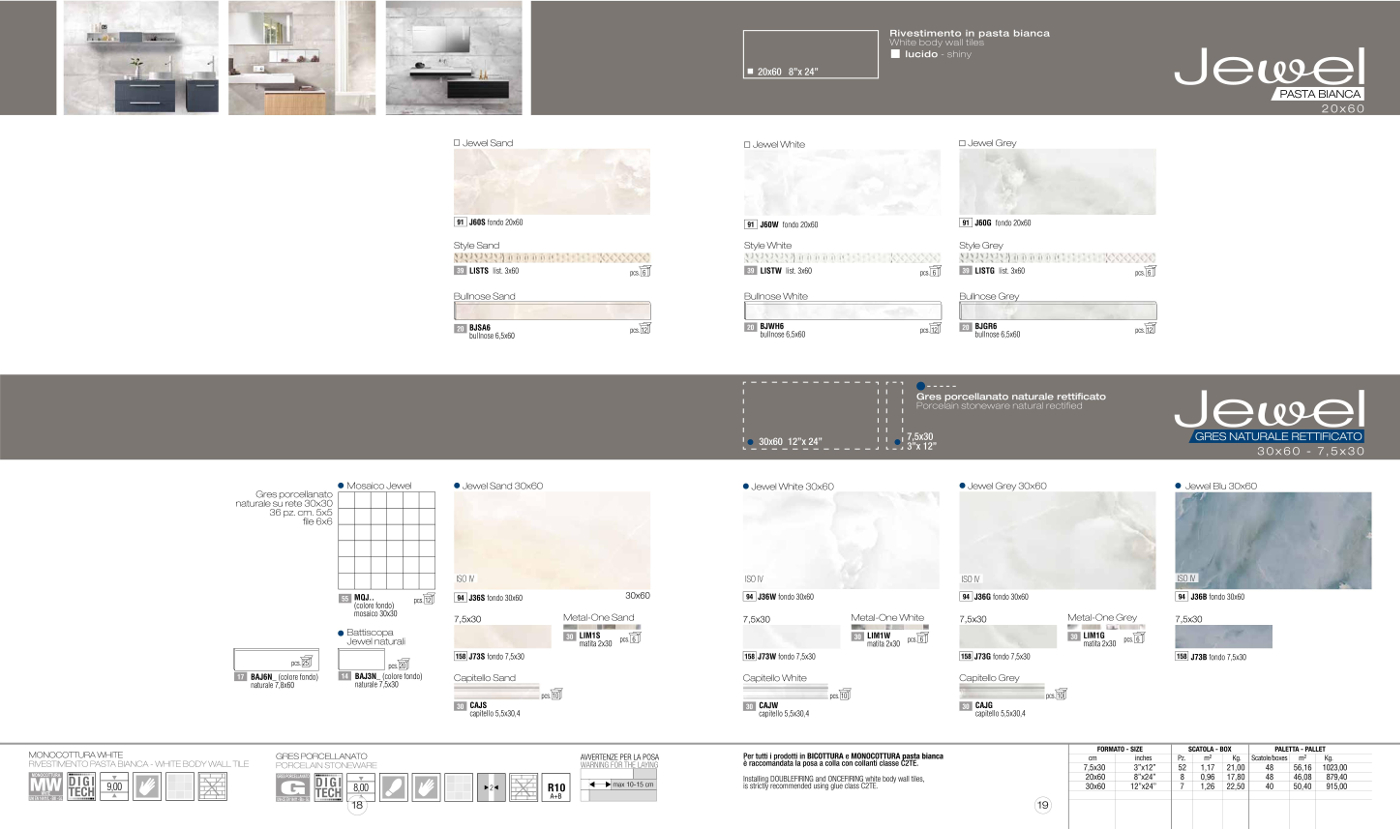
Task: Click page number 18
Action: tap(356, 806)
